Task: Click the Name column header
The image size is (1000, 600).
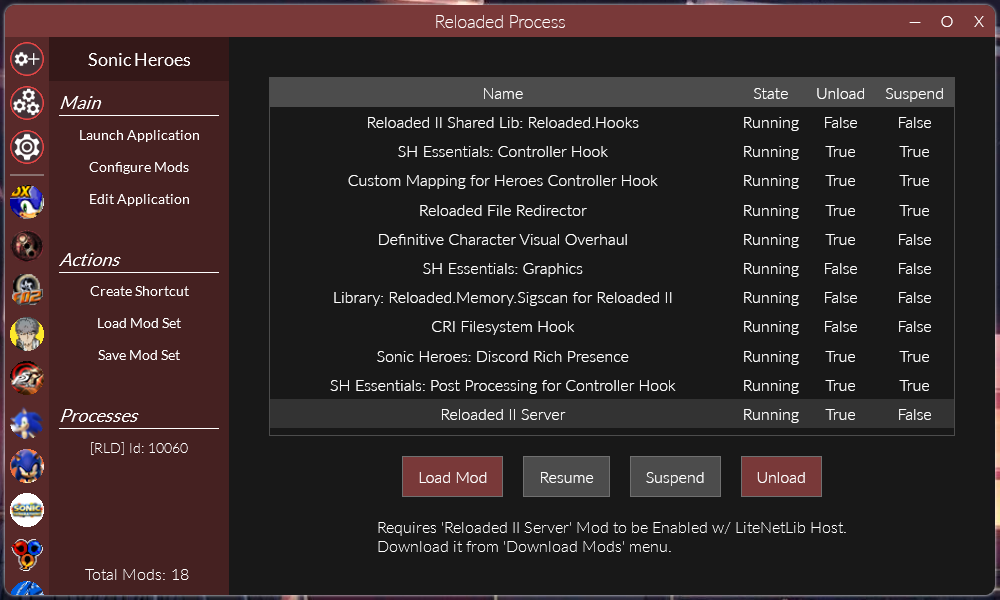Action: click(x=503, y=93)
